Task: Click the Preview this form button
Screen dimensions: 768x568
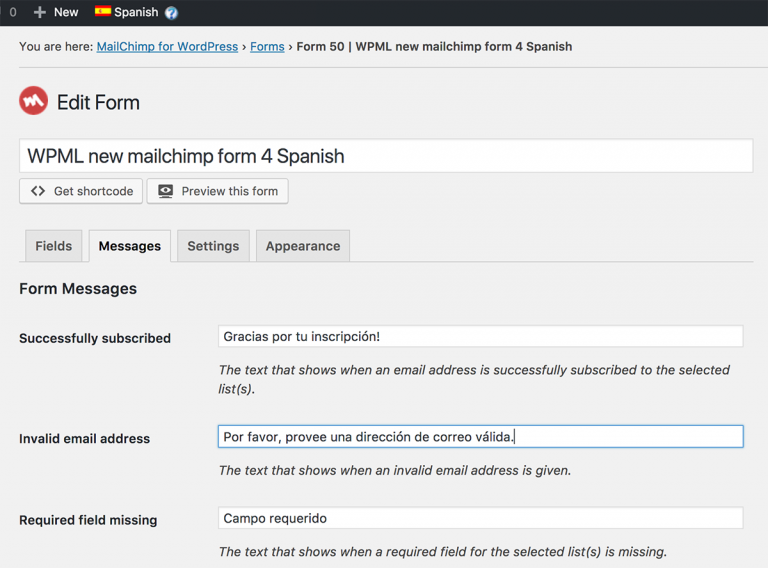Action: tap(217, 191)
